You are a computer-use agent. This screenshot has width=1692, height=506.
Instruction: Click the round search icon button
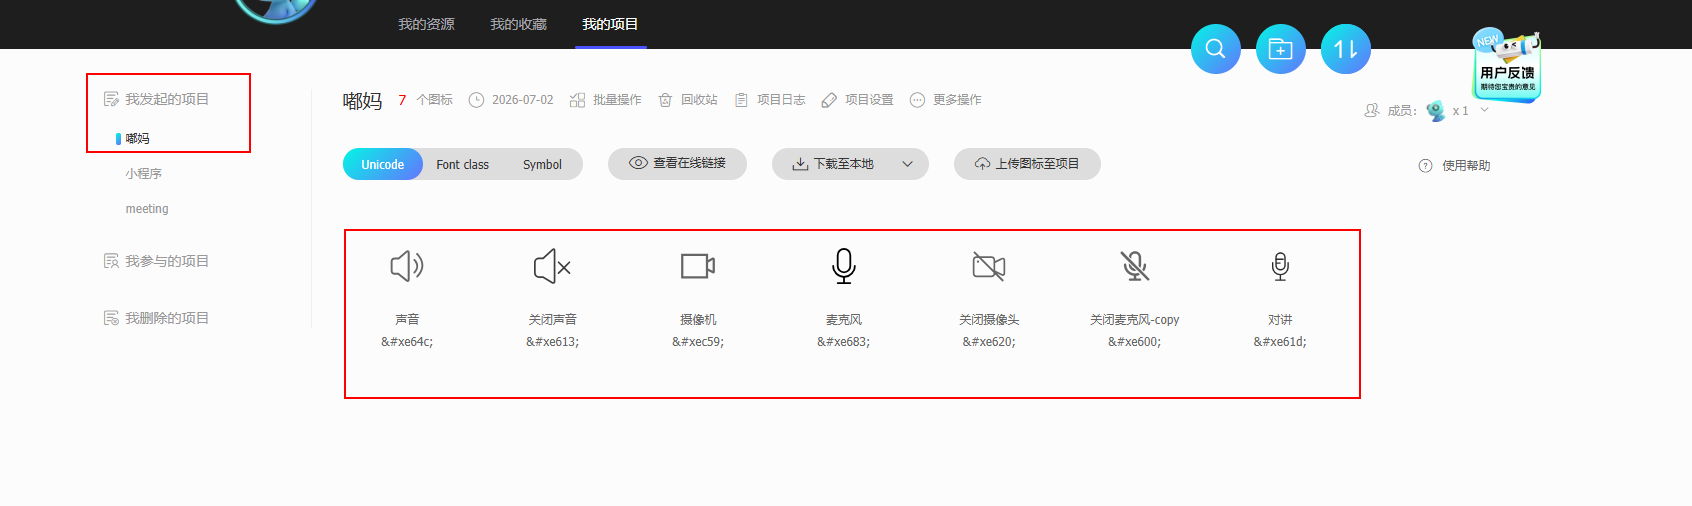click(x=1215, y=49)
